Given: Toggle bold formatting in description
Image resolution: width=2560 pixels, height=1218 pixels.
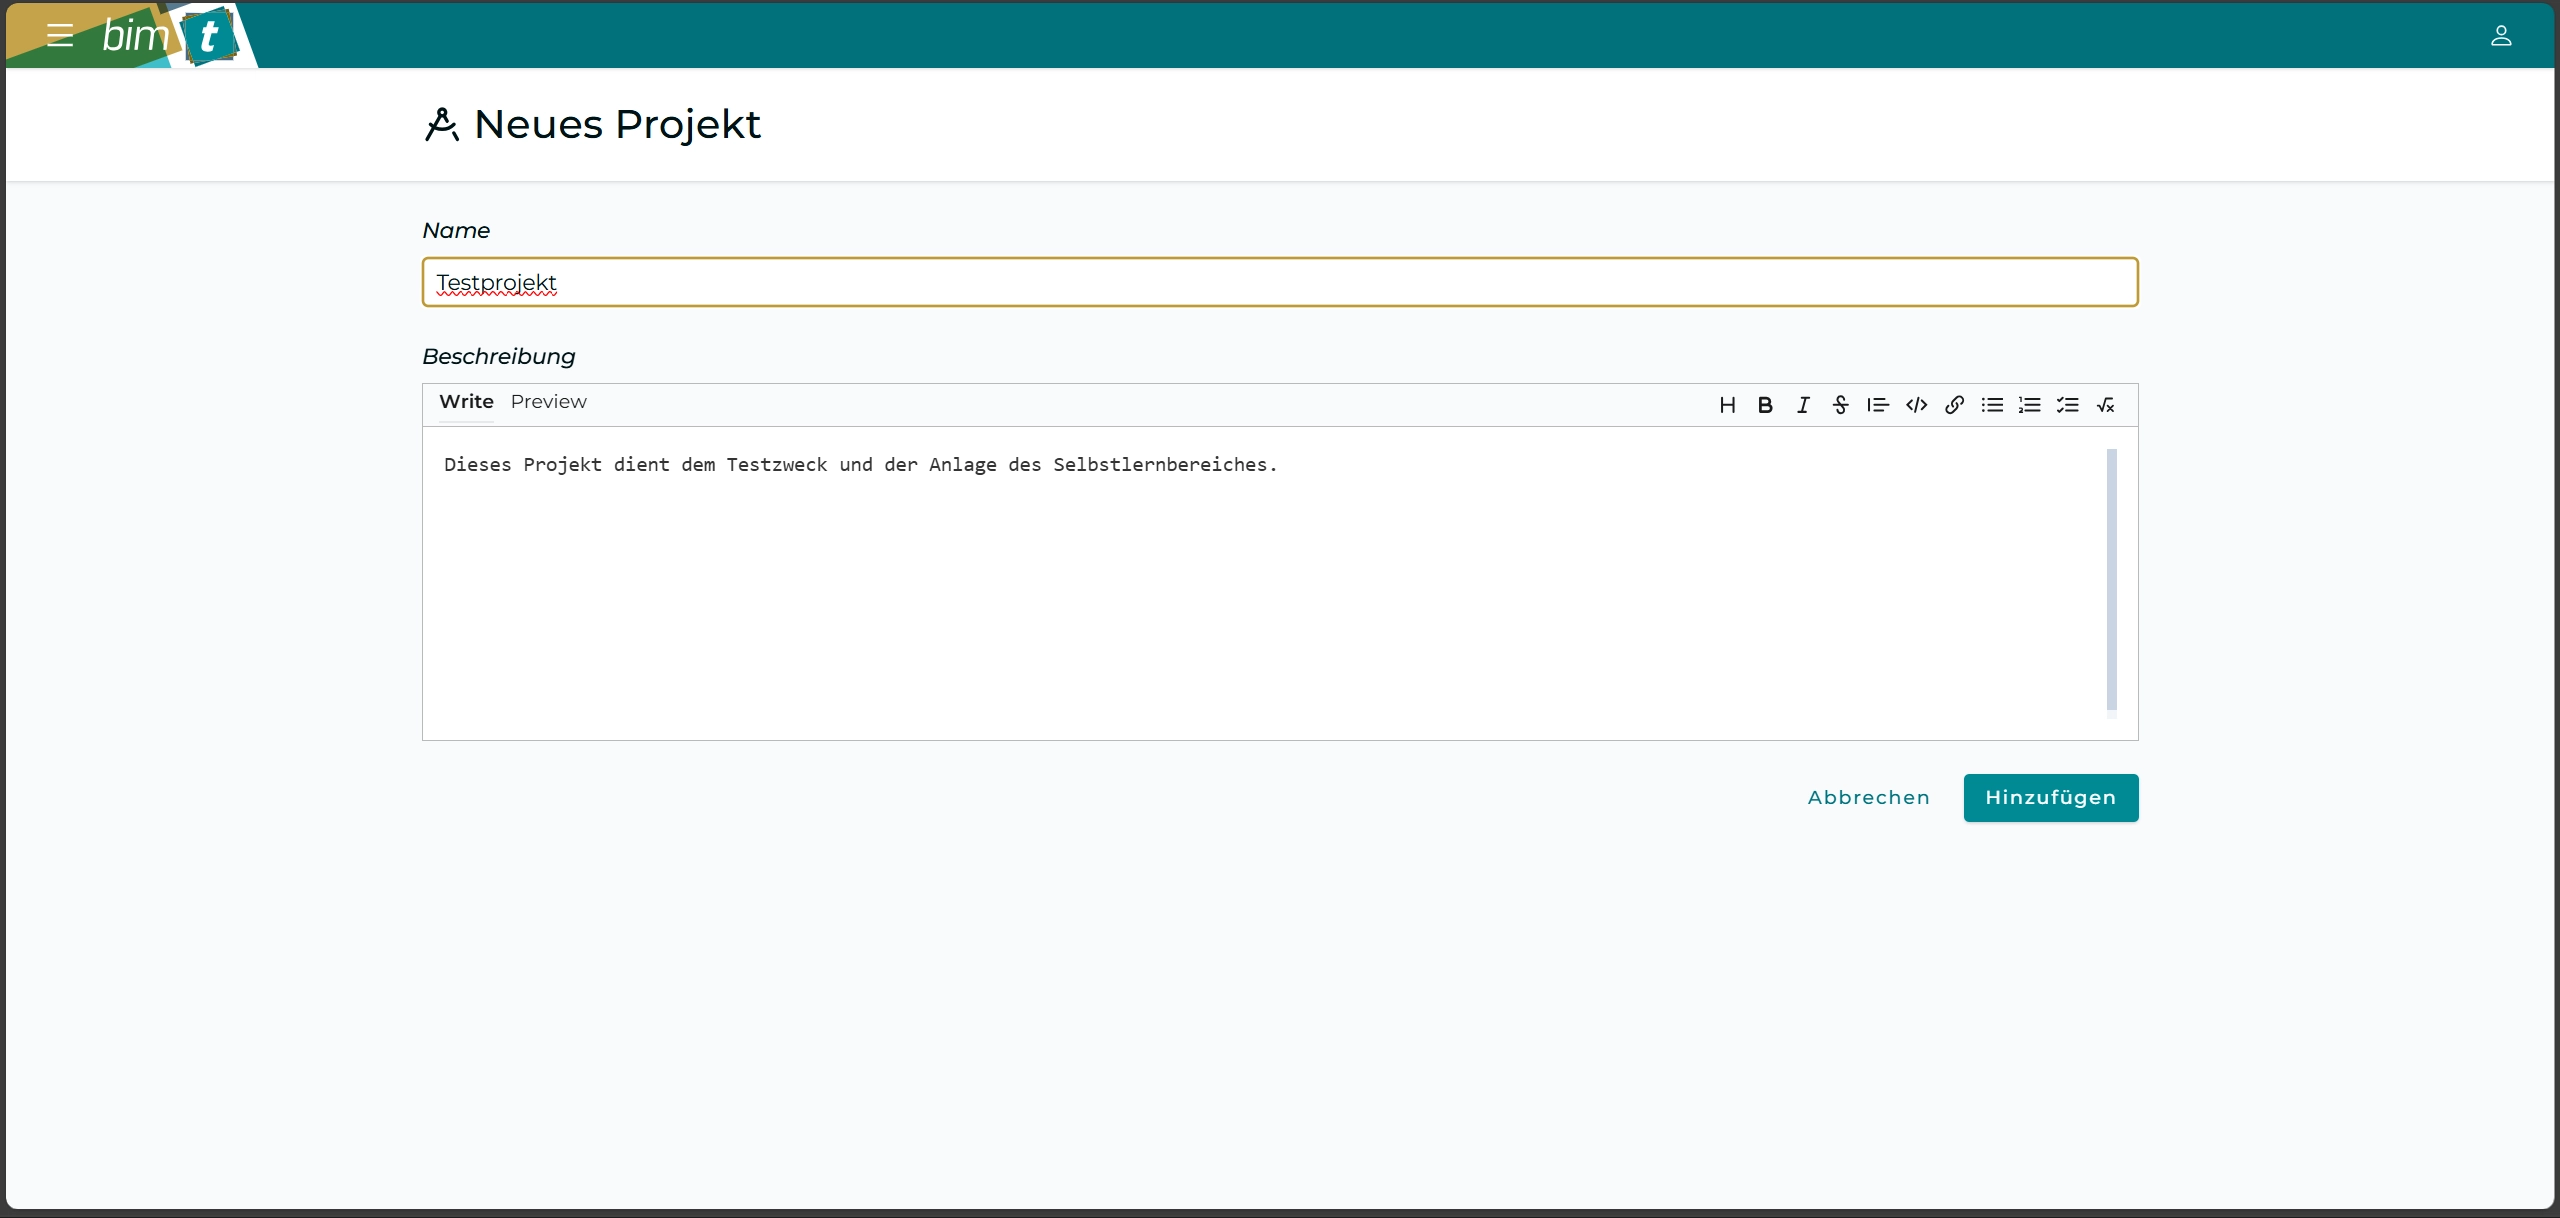Looking at the screenshot, I should pos(1765,405).
